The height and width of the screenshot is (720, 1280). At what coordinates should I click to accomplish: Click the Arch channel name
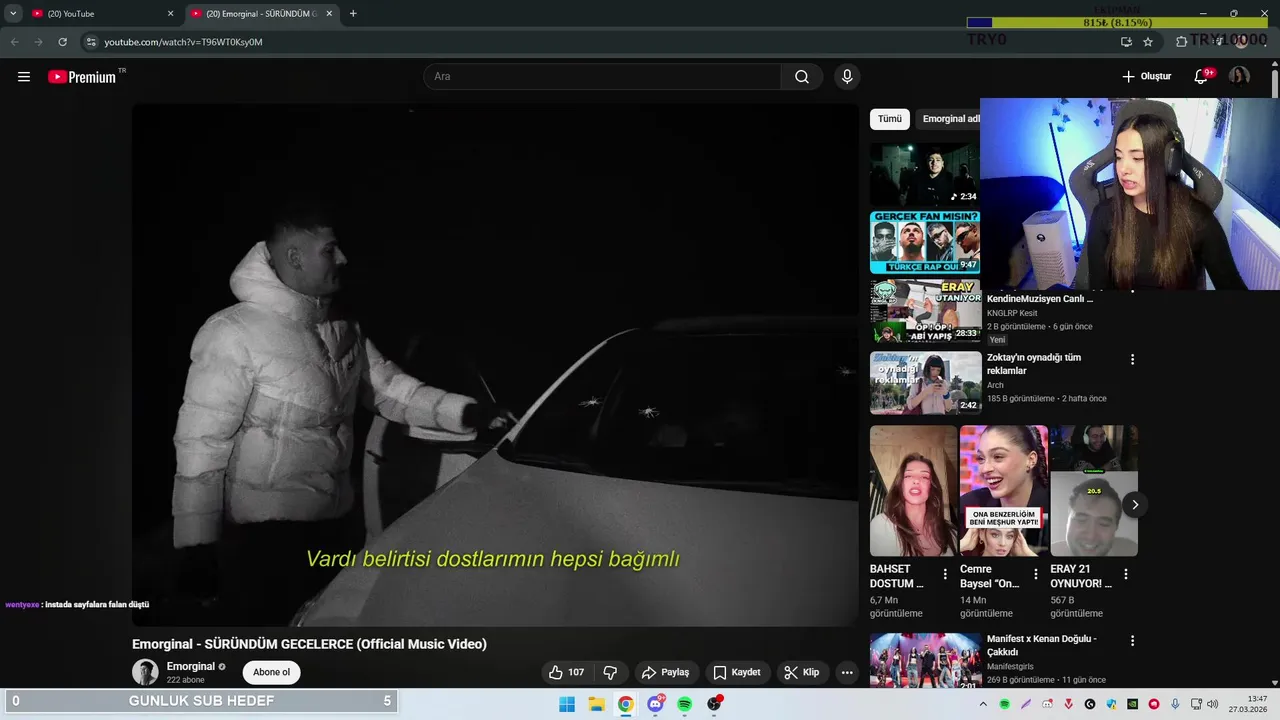pos(995,385)
